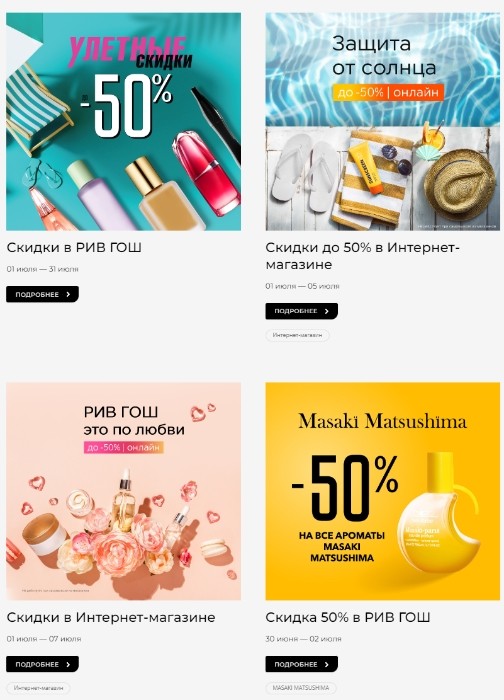504x700 pixels.
Task: Open the Скидки в РИВ ГОШ title link
Action: [74, 247]
